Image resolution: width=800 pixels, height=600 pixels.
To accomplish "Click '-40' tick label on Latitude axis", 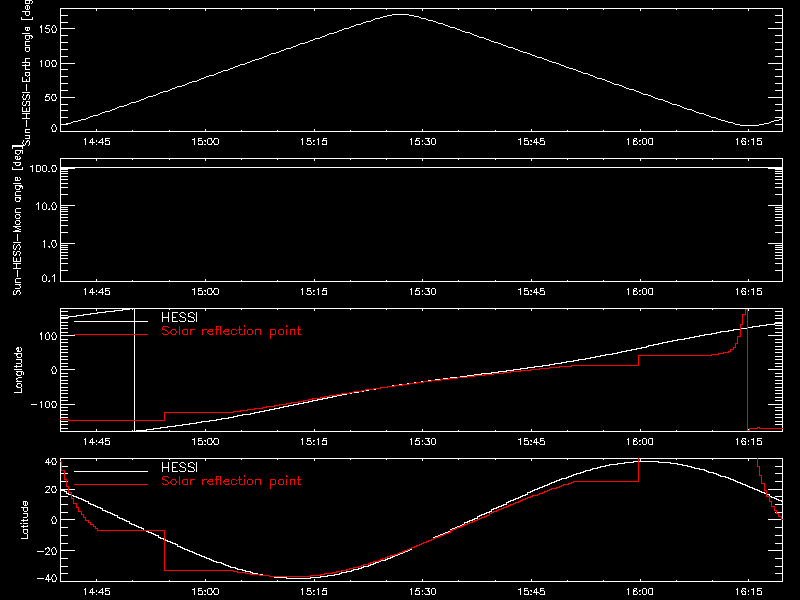I will pyautogui.click(x=47, y=578).
